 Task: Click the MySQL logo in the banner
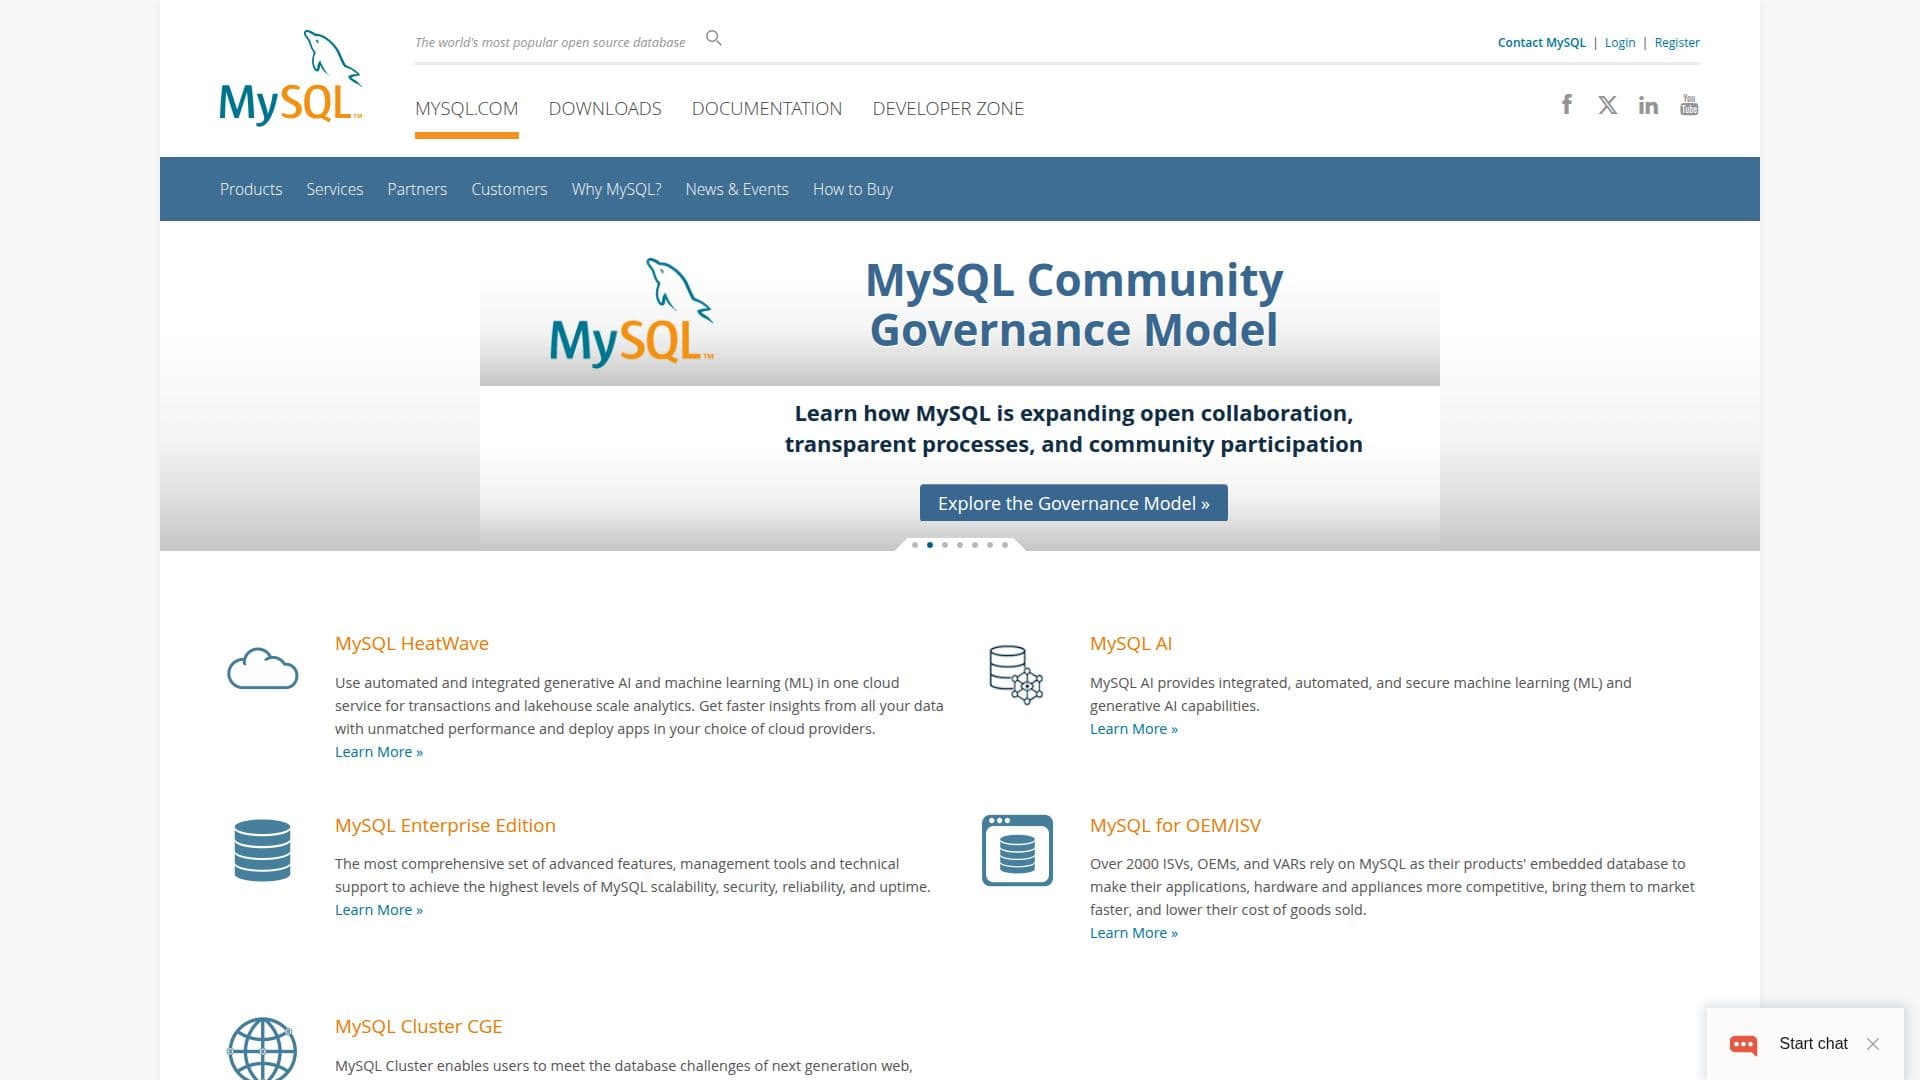click(632, 313)
